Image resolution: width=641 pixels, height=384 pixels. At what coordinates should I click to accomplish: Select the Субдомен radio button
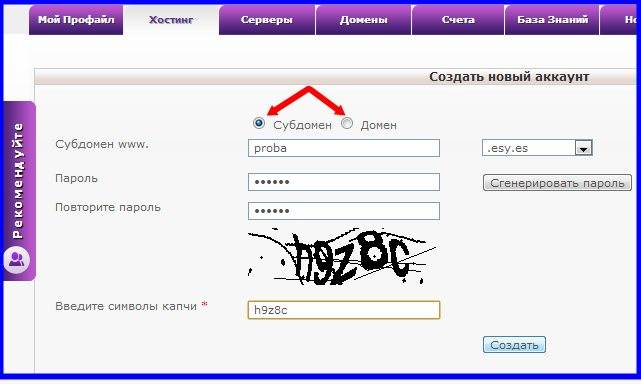click(259, 123)
